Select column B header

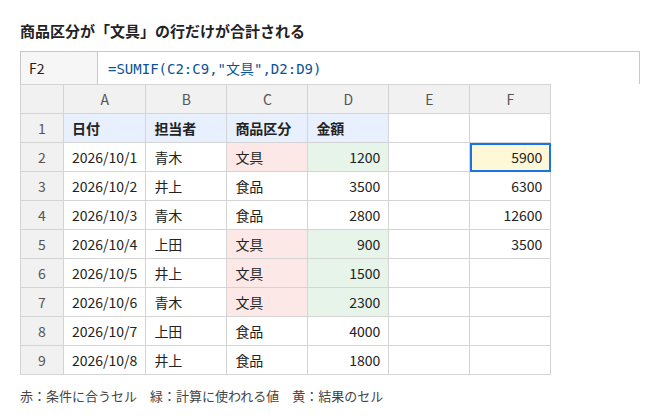click(186, 100)
